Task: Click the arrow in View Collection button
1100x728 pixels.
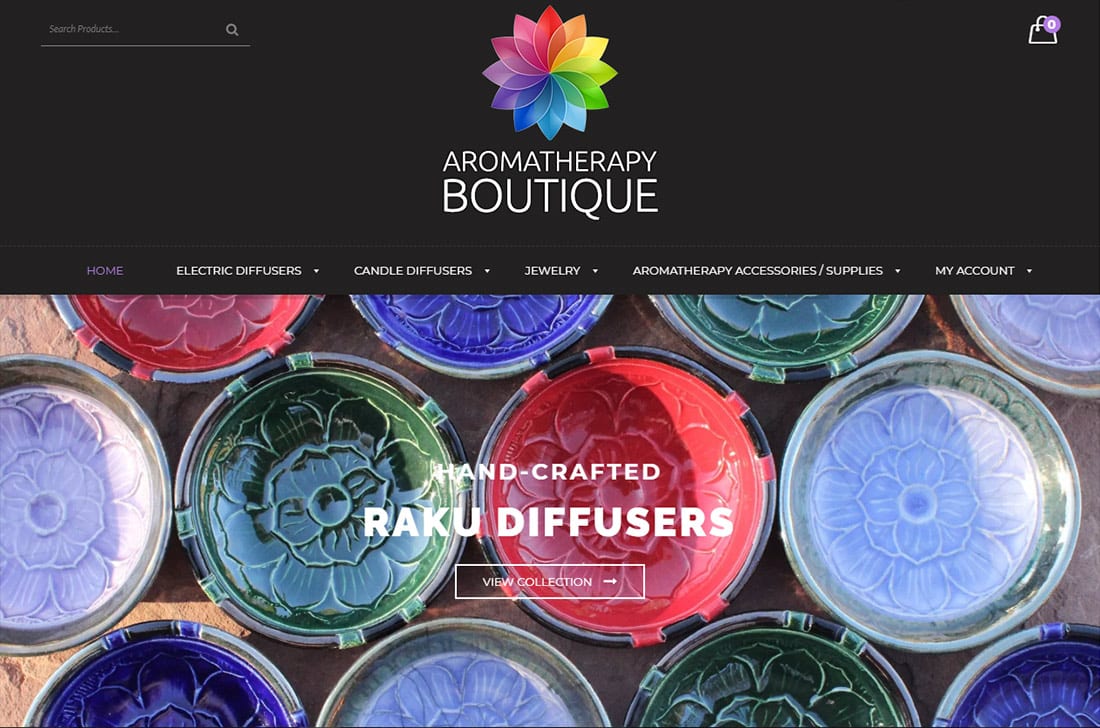Action: tap(610, 581)
